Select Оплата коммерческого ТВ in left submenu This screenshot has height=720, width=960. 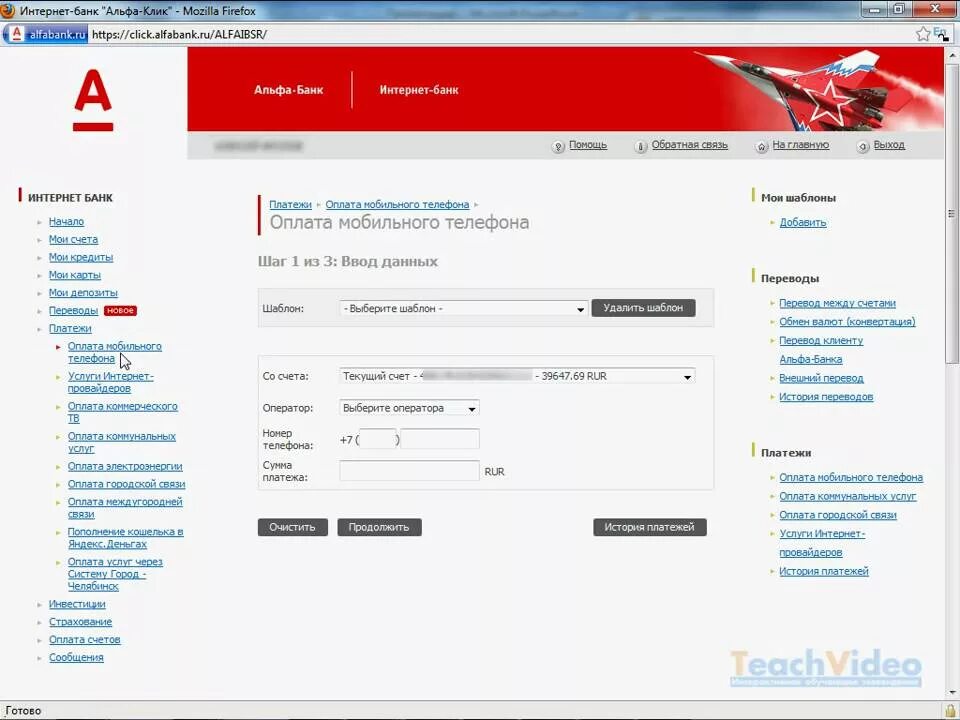tap(122, 412)
